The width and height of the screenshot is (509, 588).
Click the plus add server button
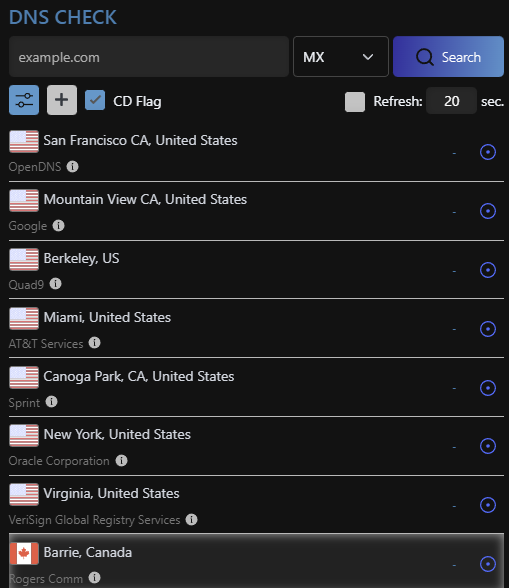pyautogui.click(x=62, y=100)
